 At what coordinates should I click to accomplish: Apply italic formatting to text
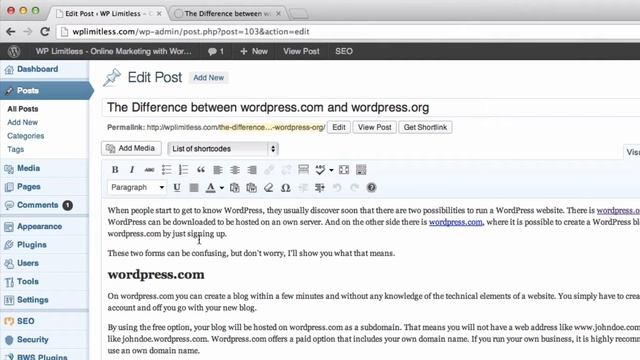[132, 170]
